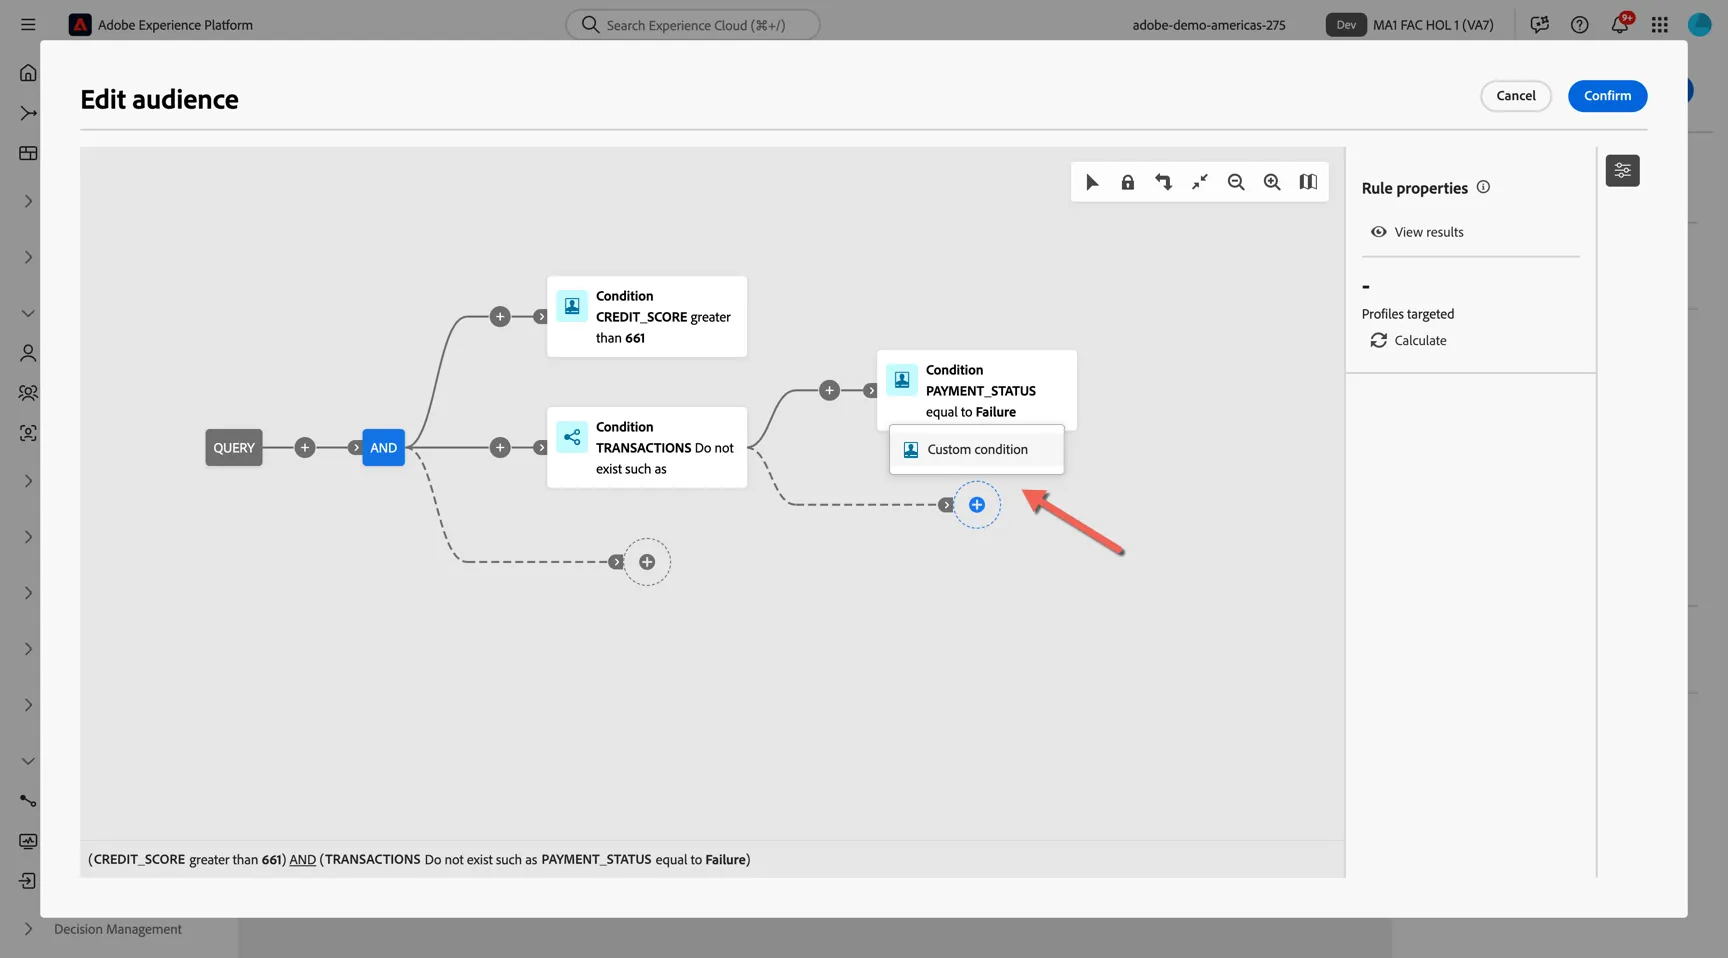Choose Custom condition from popup menu
Image resolution: width=1728 pixels, height=958 pixels.
pyautogui.click(x=976, y=450)
